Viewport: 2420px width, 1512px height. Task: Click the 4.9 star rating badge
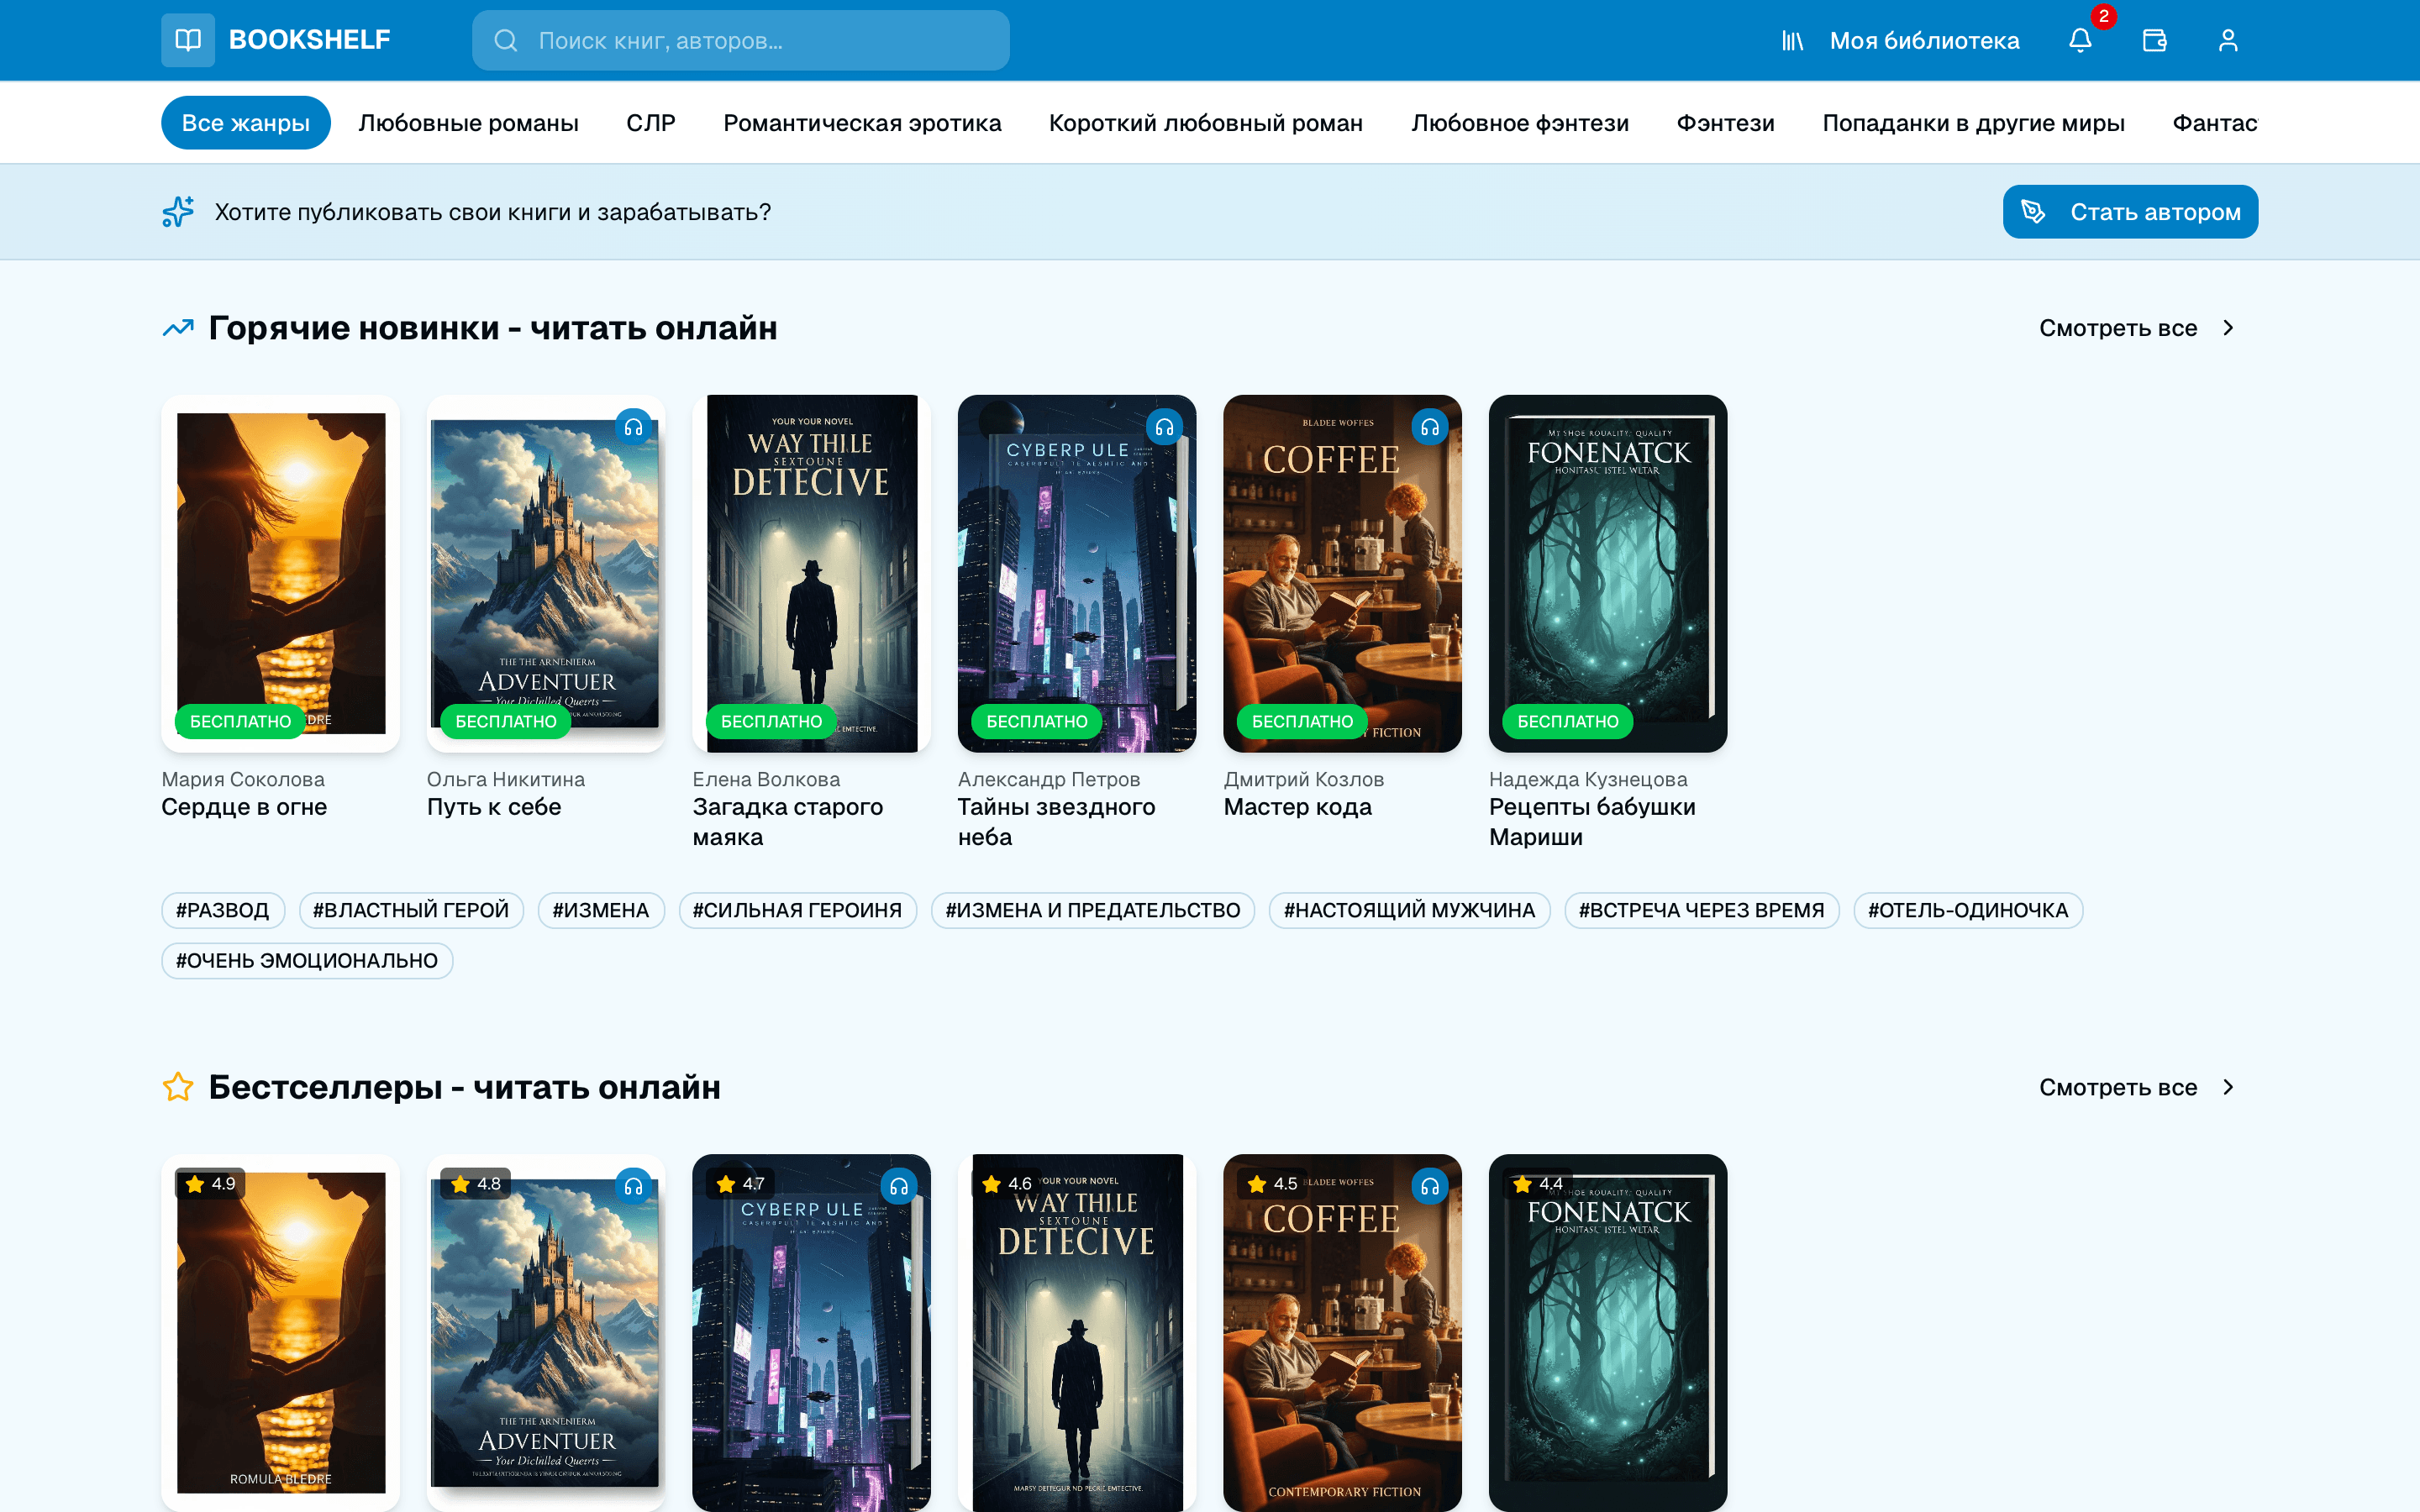[x=210, y=1184]
